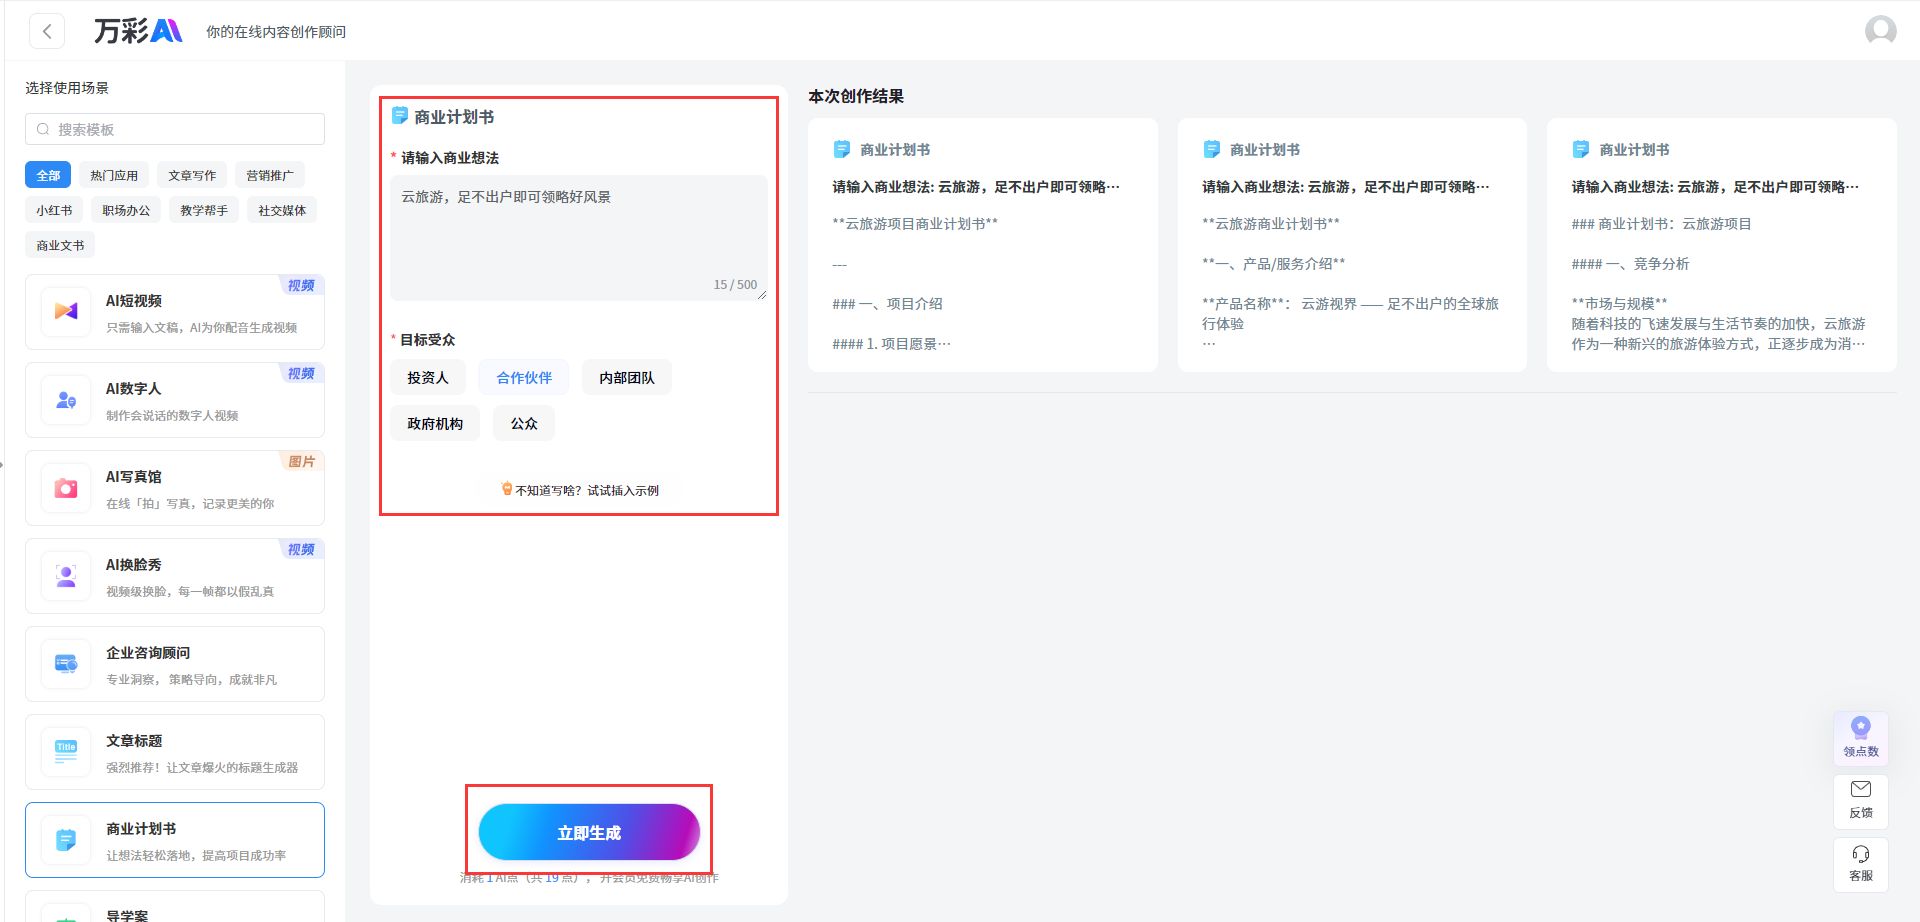Viewport: 1920px width, 922px height.
Task: Select the 文章写作 category tab
Action: click(x=192, y=175)
